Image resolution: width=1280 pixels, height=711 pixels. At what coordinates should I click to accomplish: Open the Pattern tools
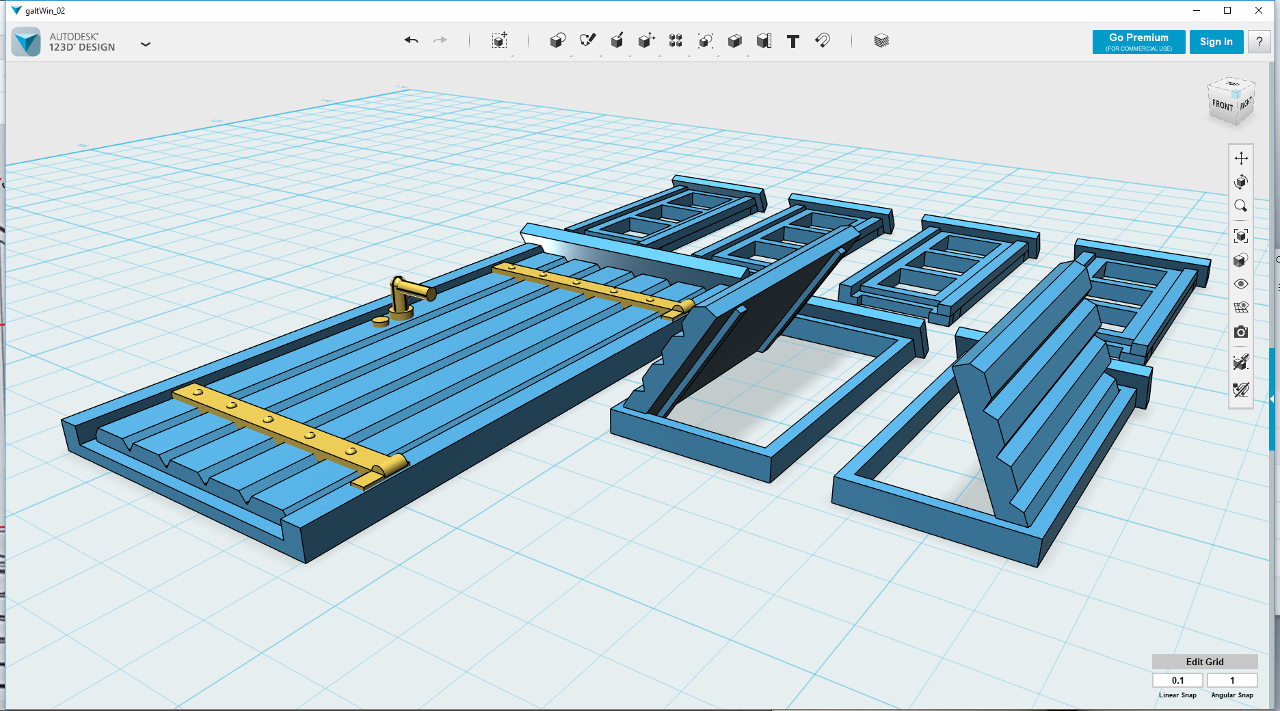coord(676,41)
